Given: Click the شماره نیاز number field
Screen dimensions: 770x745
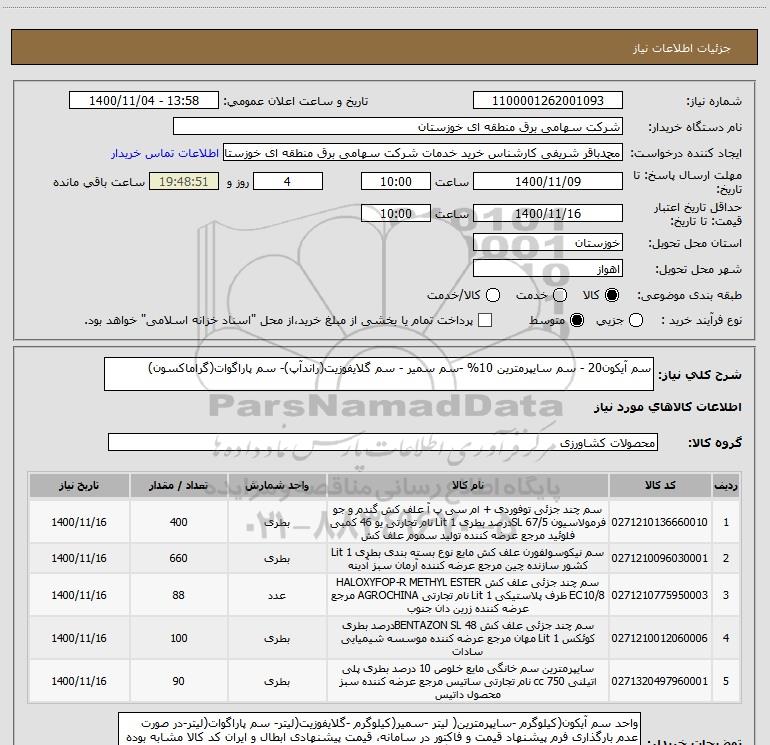Looking at the screenshot, I should click(546, 101).
